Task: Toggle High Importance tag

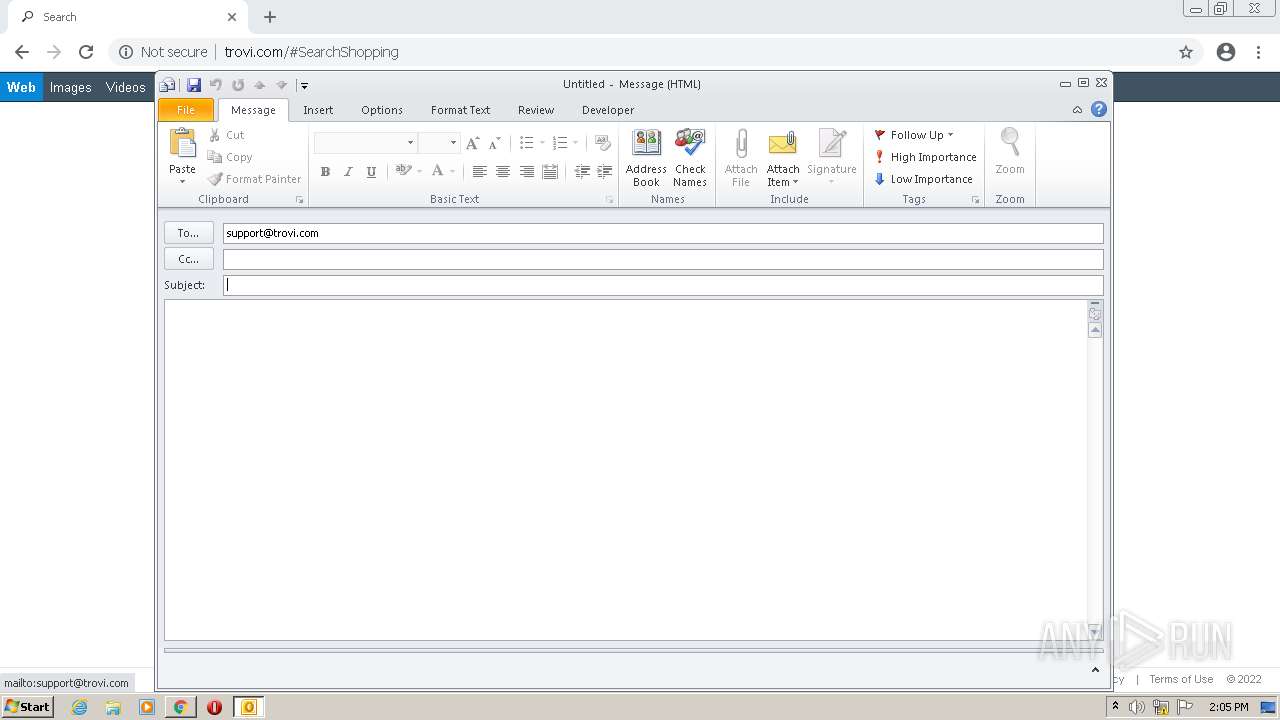Action: (925, 157)
